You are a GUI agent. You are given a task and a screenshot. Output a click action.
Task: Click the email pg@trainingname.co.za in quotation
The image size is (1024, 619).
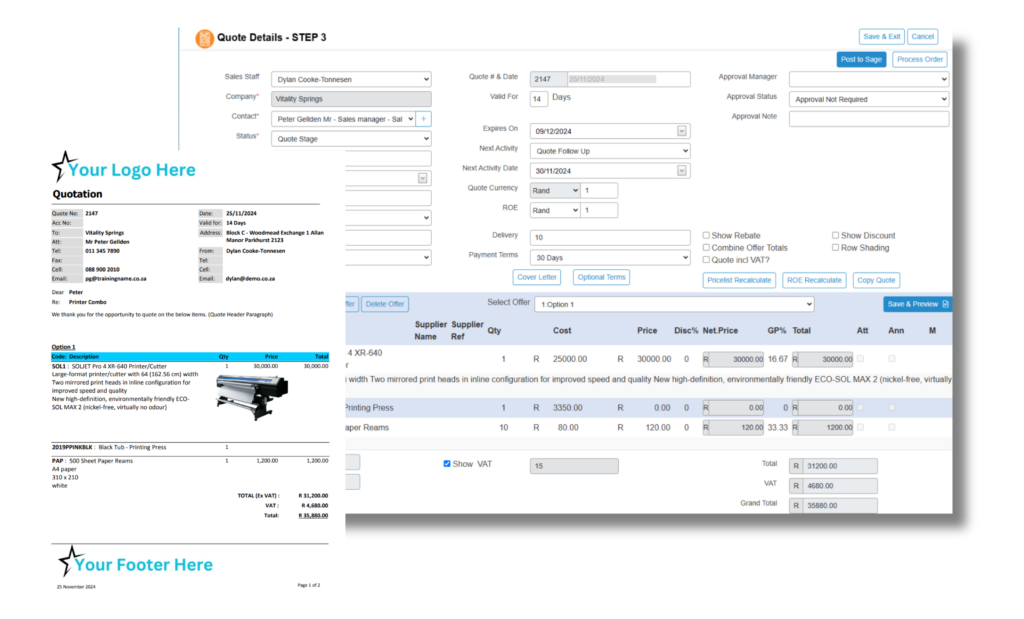click(x=116, y=279)
